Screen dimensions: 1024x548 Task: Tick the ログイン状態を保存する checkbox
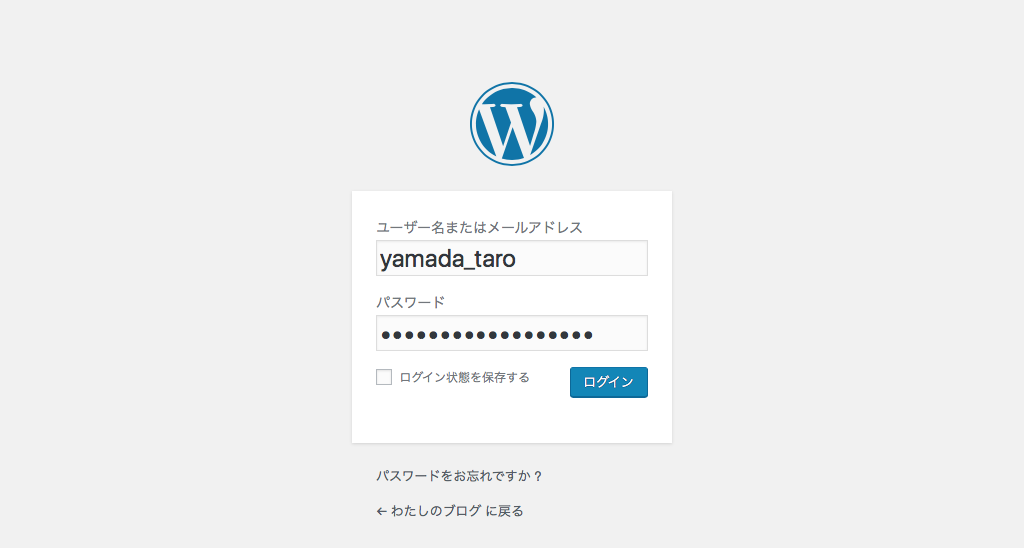(x=384, y=377)
